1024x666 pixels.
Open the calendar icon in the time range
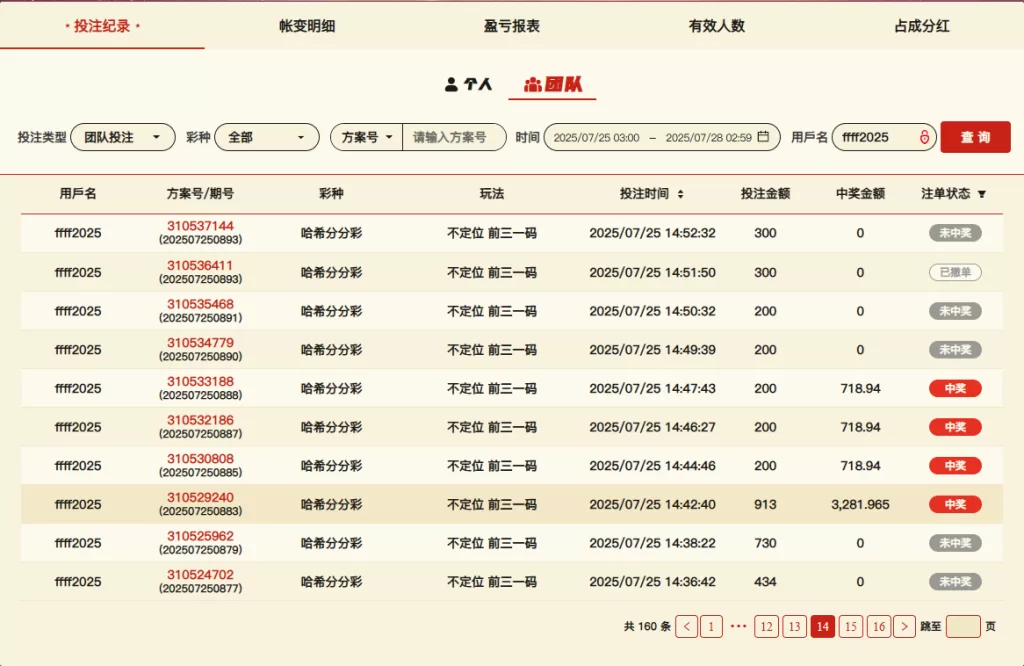coord(763,136)
